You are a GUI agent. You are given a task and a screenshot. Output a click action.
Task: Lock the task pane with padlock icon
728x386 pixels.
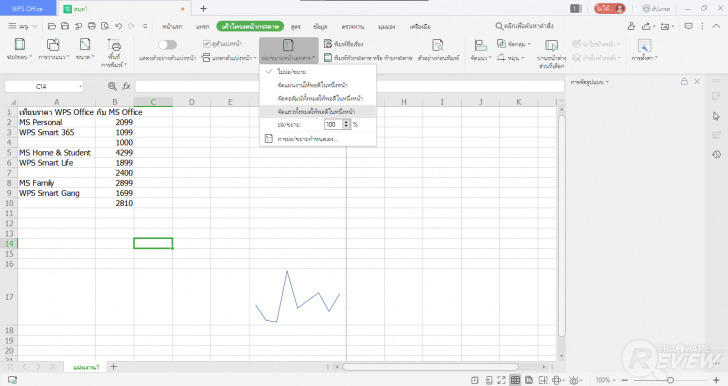(684, 82)
